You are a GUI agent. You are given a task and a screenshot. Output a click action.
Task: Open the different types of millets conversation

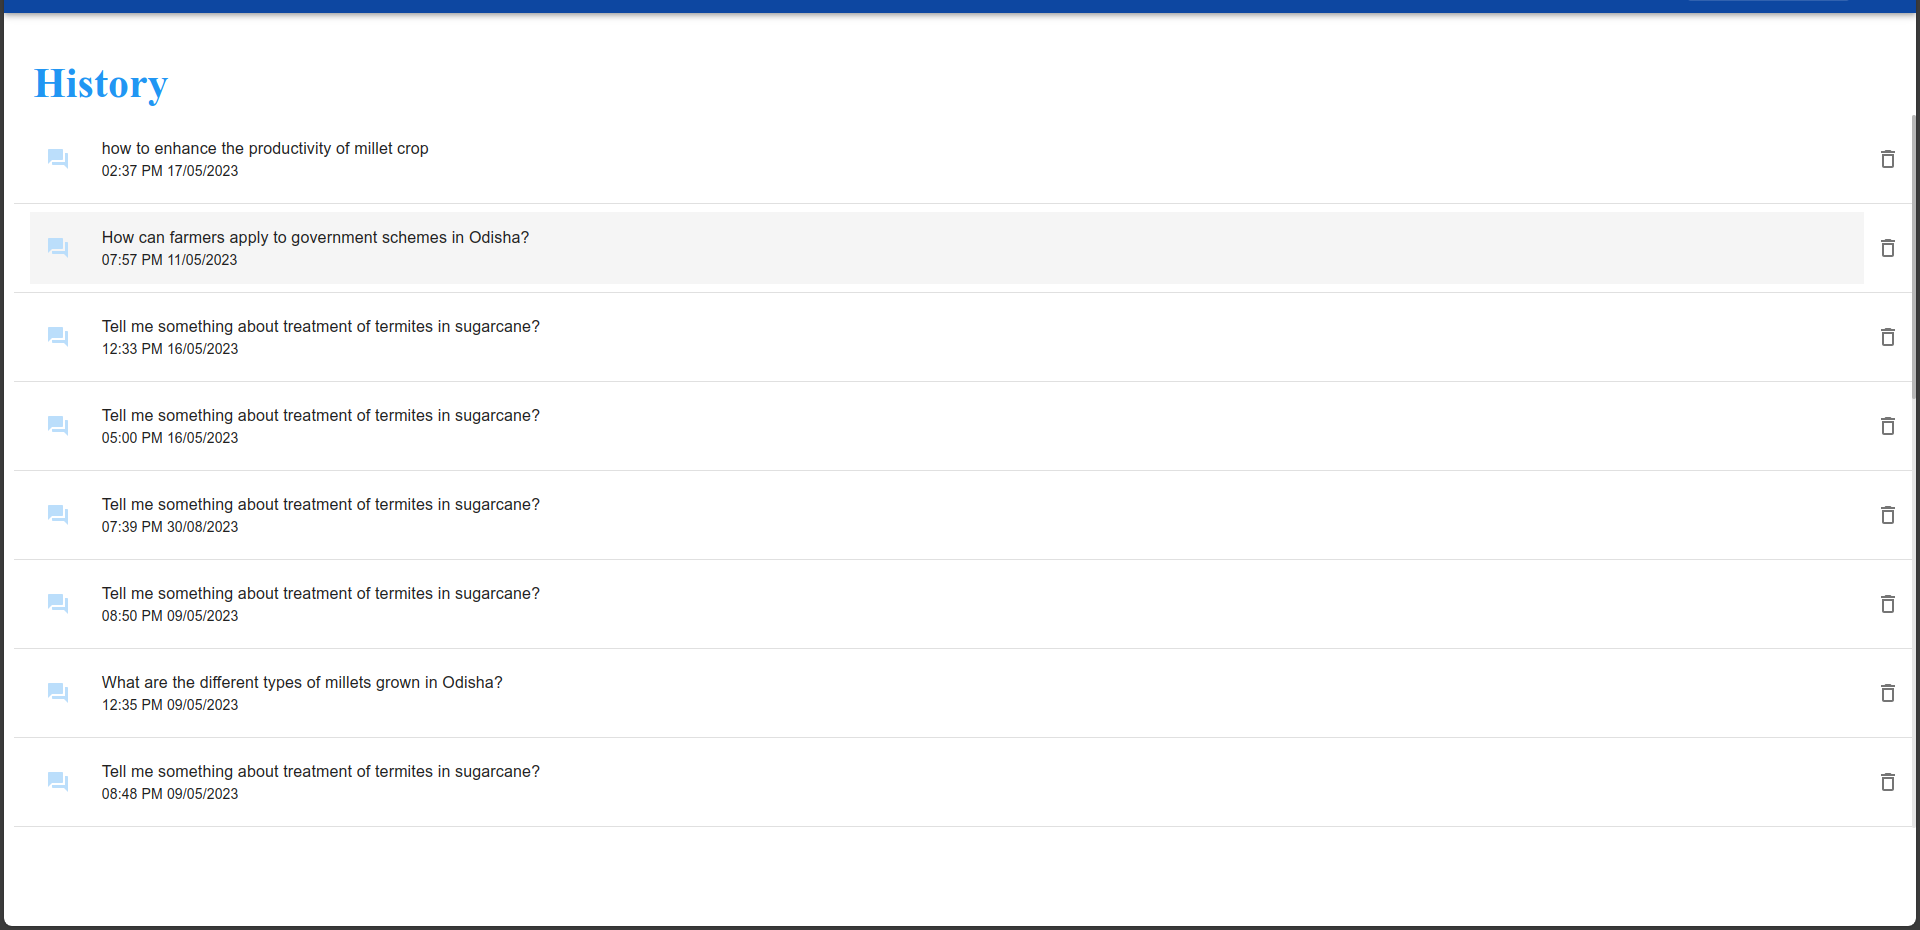coord(302,683)
